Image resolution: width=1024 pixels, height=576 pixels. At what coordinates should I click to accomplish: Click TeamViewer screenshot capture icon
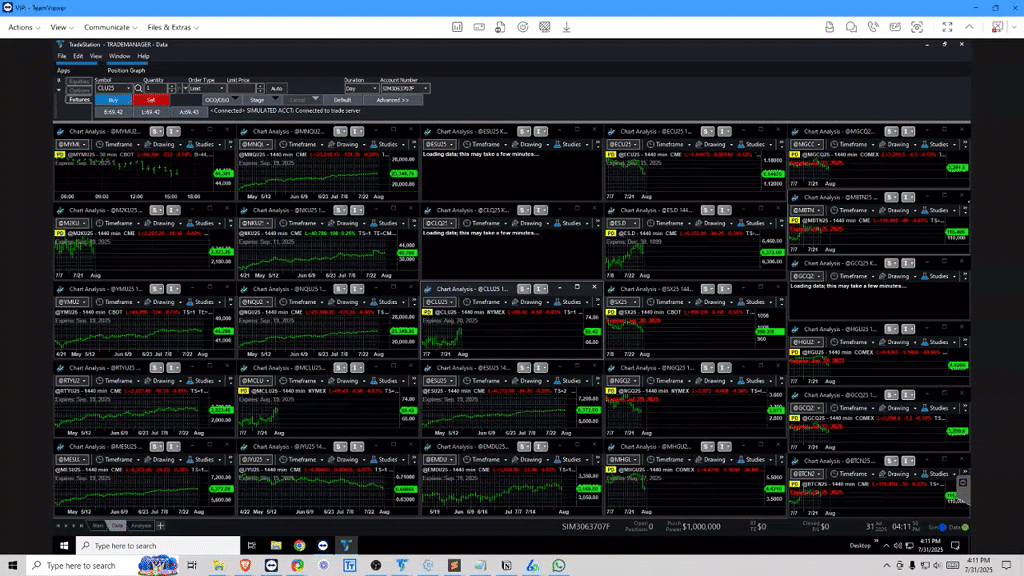(917, 27)
